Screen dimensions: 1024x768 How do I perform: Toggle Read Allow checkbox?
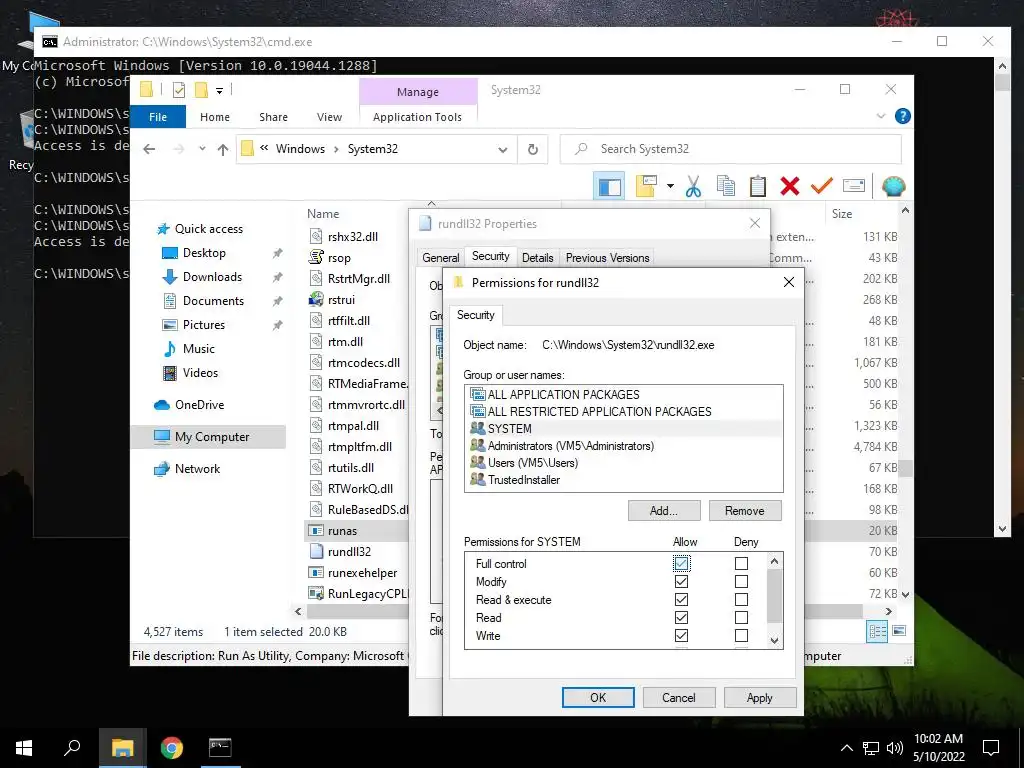point(681,617)
